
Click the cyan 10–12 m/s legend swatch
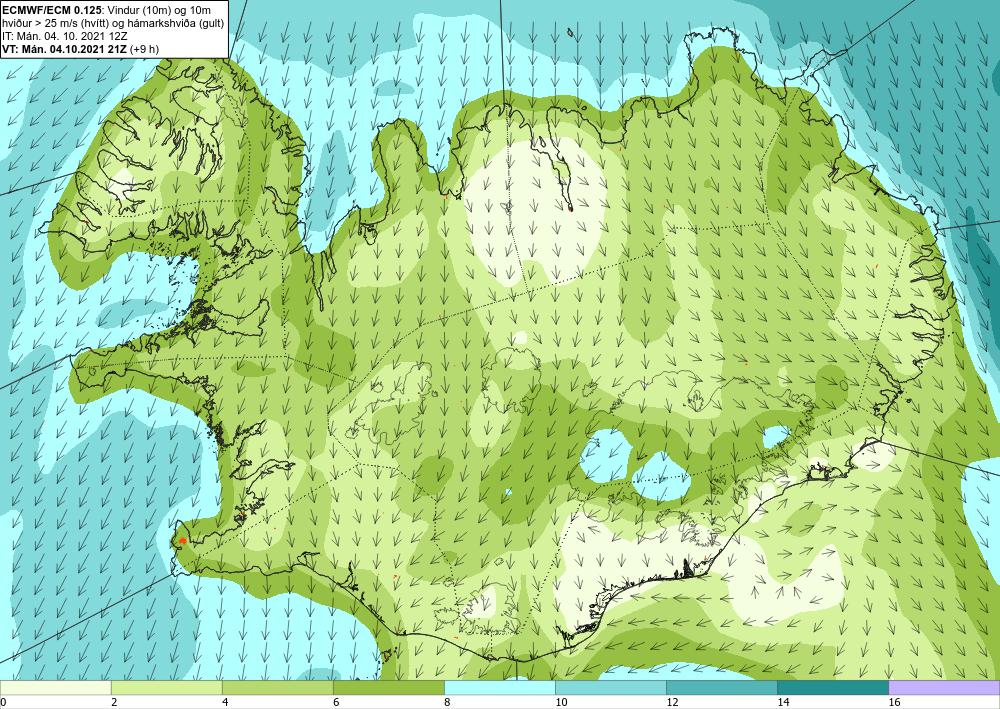(x=610, y=688)
